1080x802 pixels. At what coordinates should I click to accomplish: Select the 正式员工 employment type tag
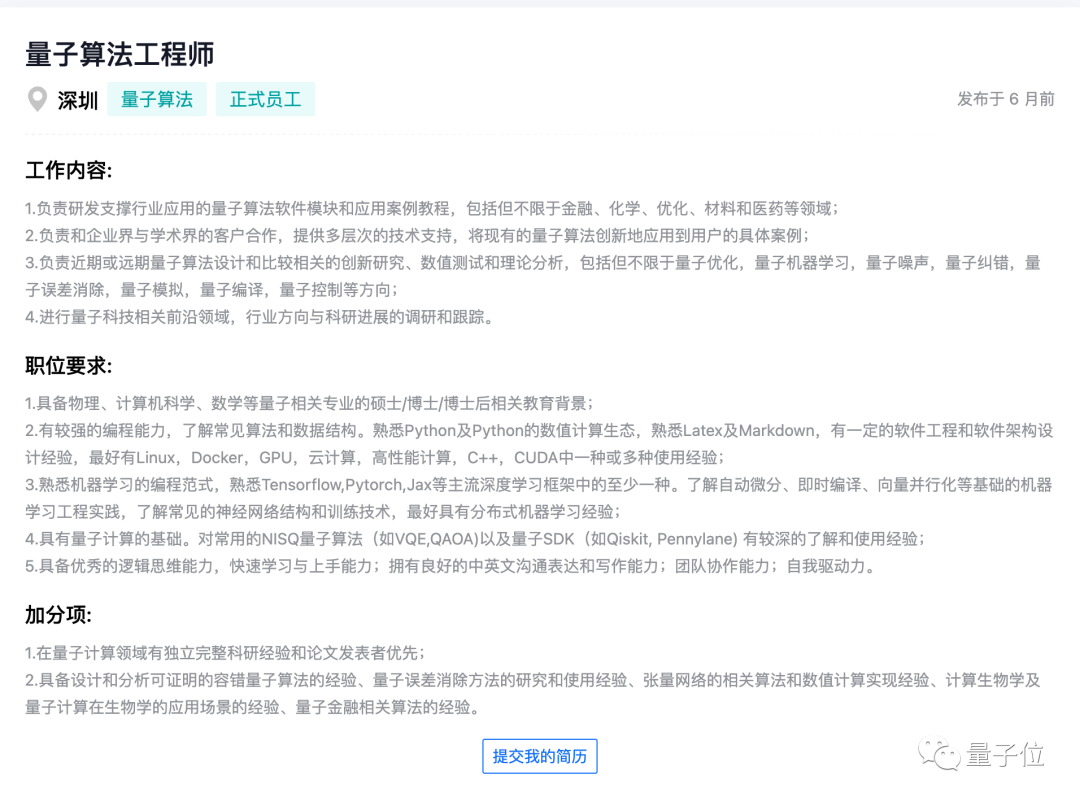tap(265, 99)
